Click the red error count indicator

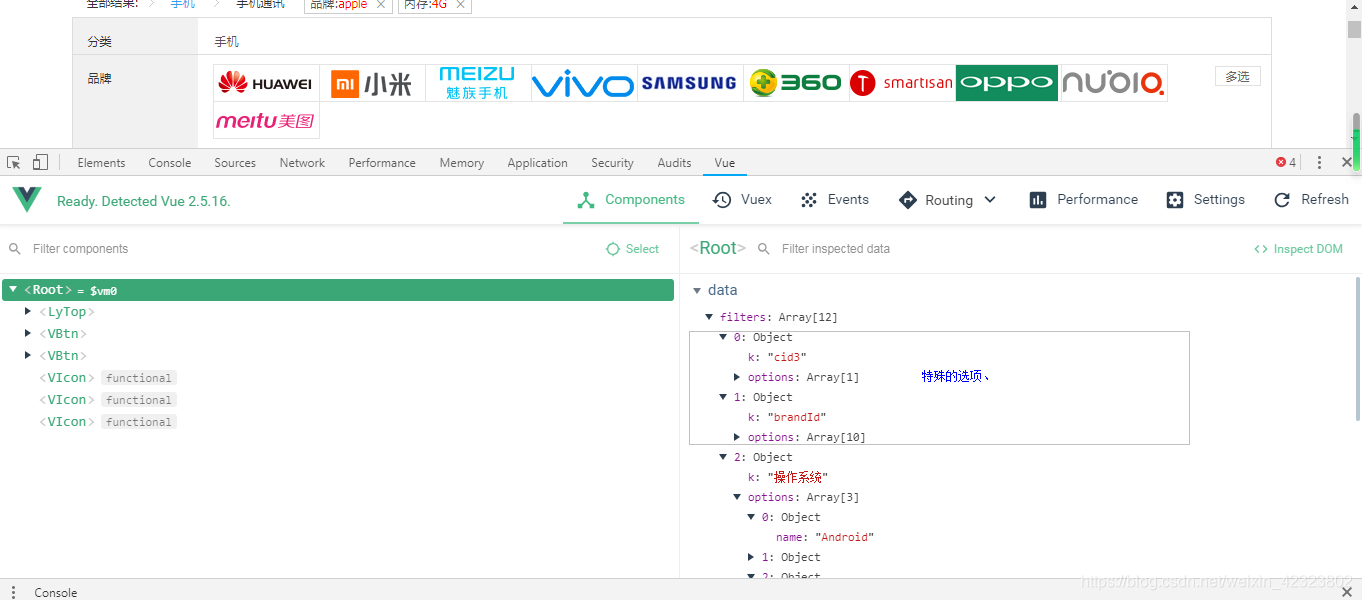pos(1286,162)
